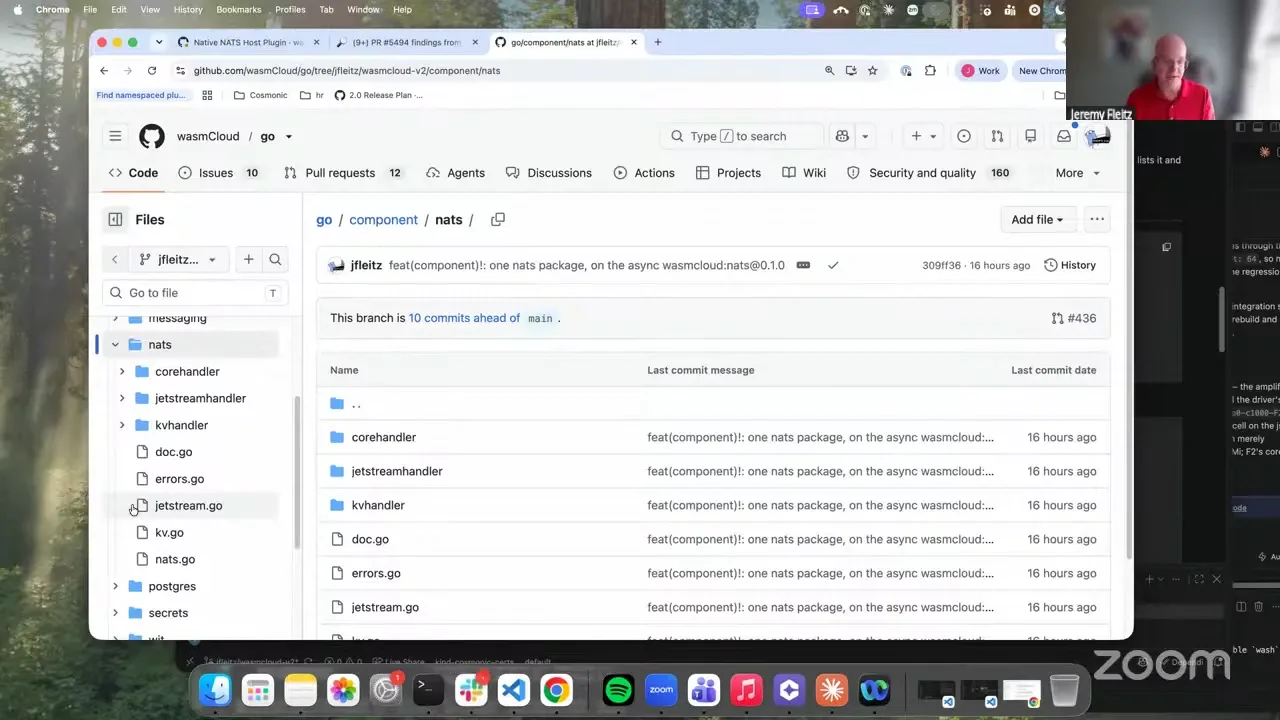
Task: Open the Issues inbox icon in header
Action: tap(964, 136)
